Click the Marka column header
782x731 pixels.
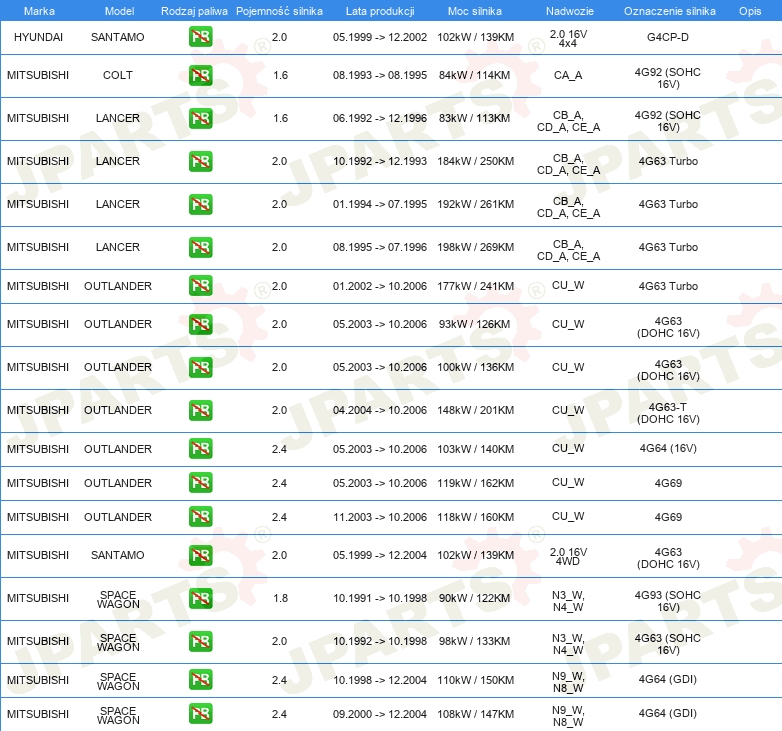click(39, 11)
